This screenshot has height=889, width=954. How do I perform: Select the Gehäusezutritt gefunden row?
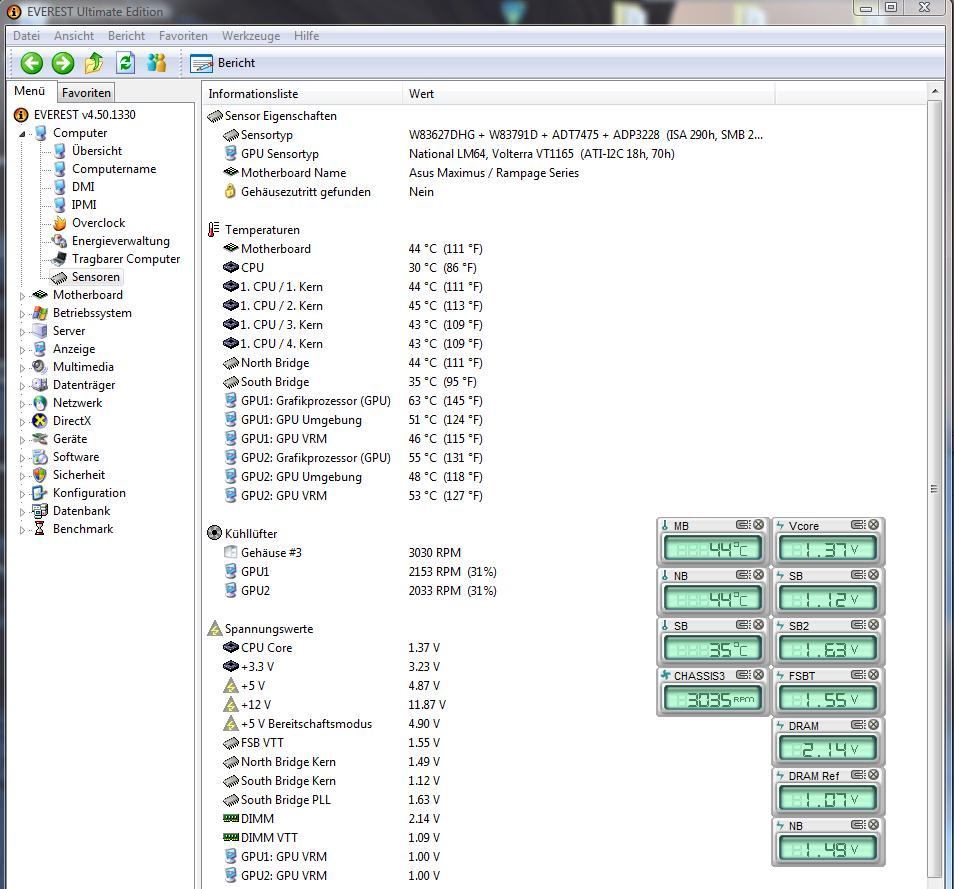click(x=487, y=192)
